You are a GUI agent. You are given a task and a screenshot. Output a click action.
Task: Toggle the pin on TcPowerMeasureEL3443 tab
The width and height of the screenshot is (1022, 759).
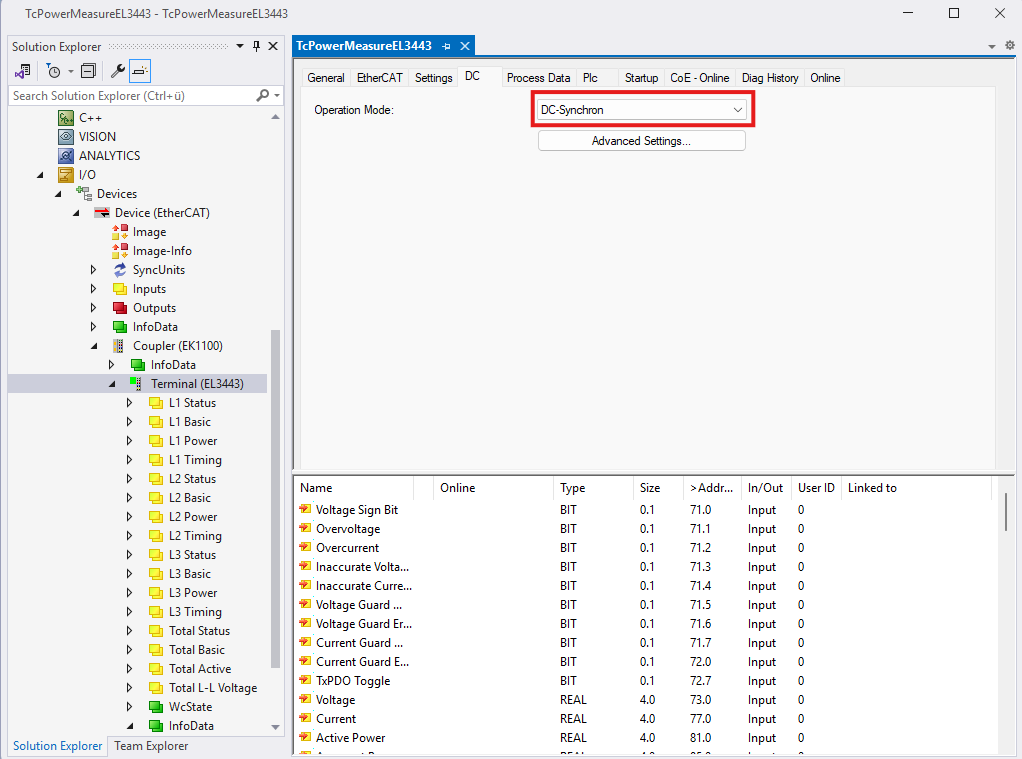(x=447, y=46)
